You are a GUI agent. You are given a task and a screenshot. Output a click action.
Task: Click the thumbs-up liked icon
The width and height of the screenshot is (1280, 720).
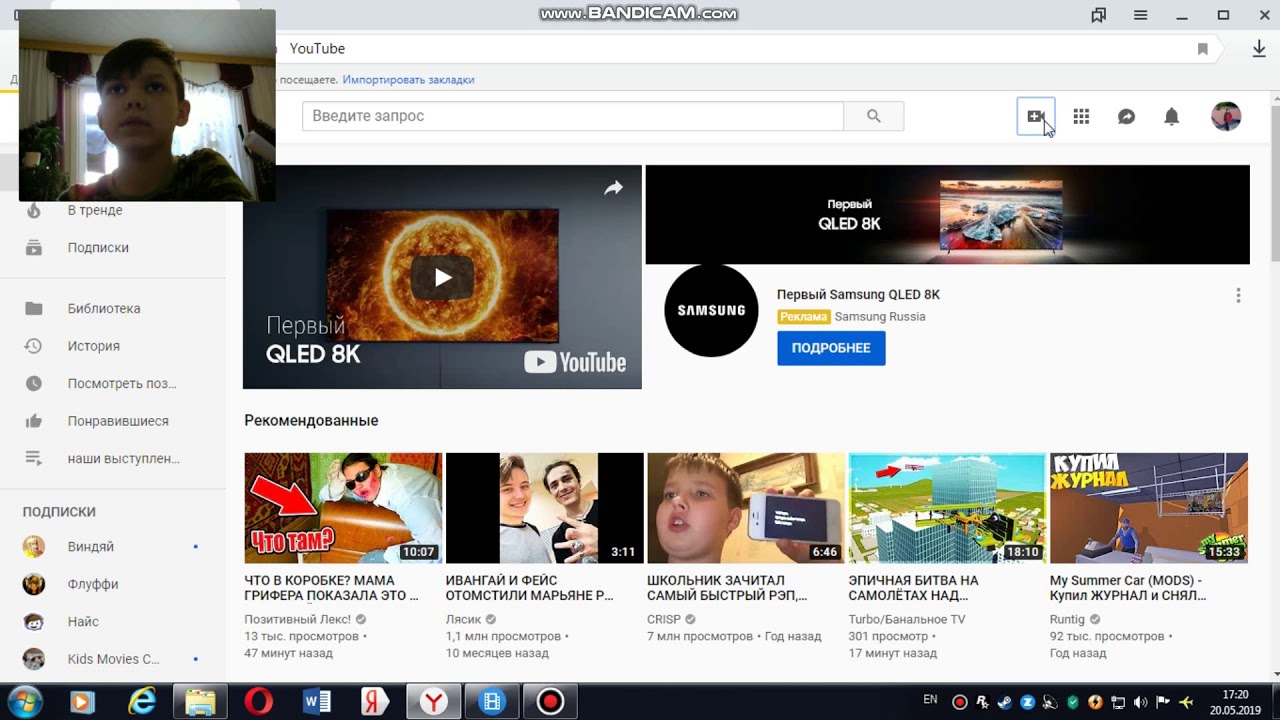pyautogui.click(x=34, y=421)
